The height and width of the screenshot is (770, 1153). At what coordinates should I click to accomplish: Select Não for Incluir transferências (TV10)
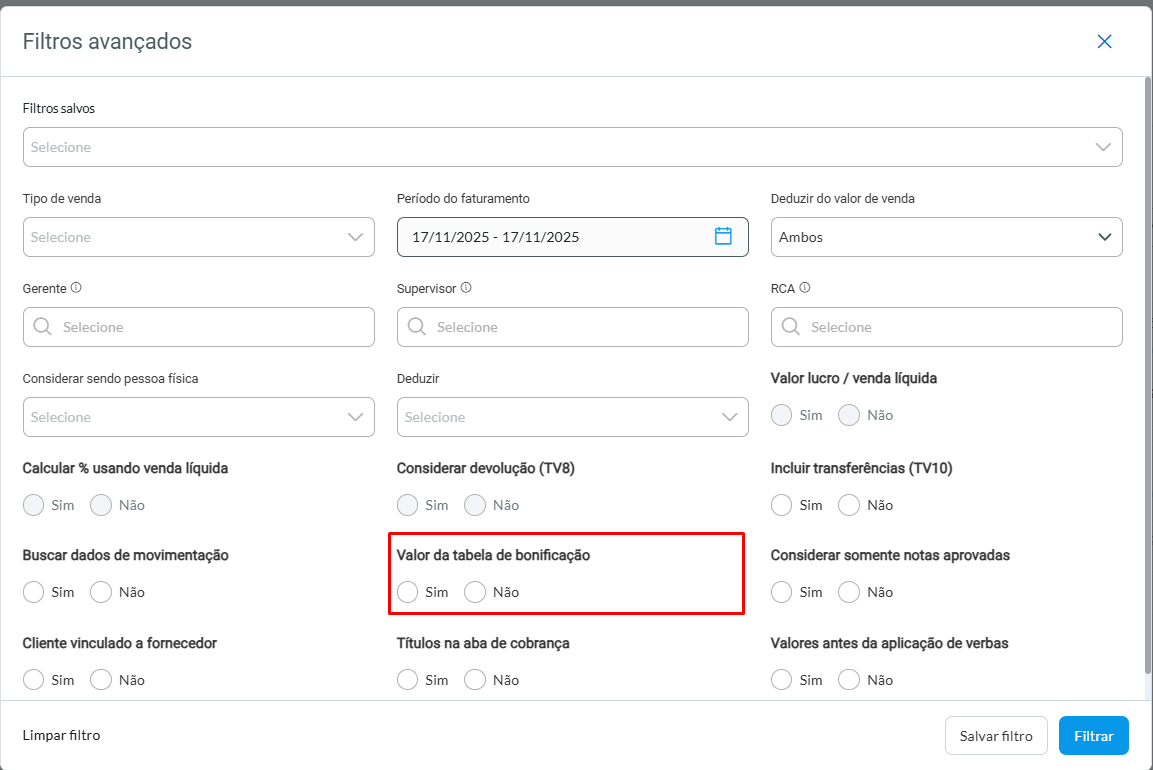pyautogui.click(x=849, y=505)
